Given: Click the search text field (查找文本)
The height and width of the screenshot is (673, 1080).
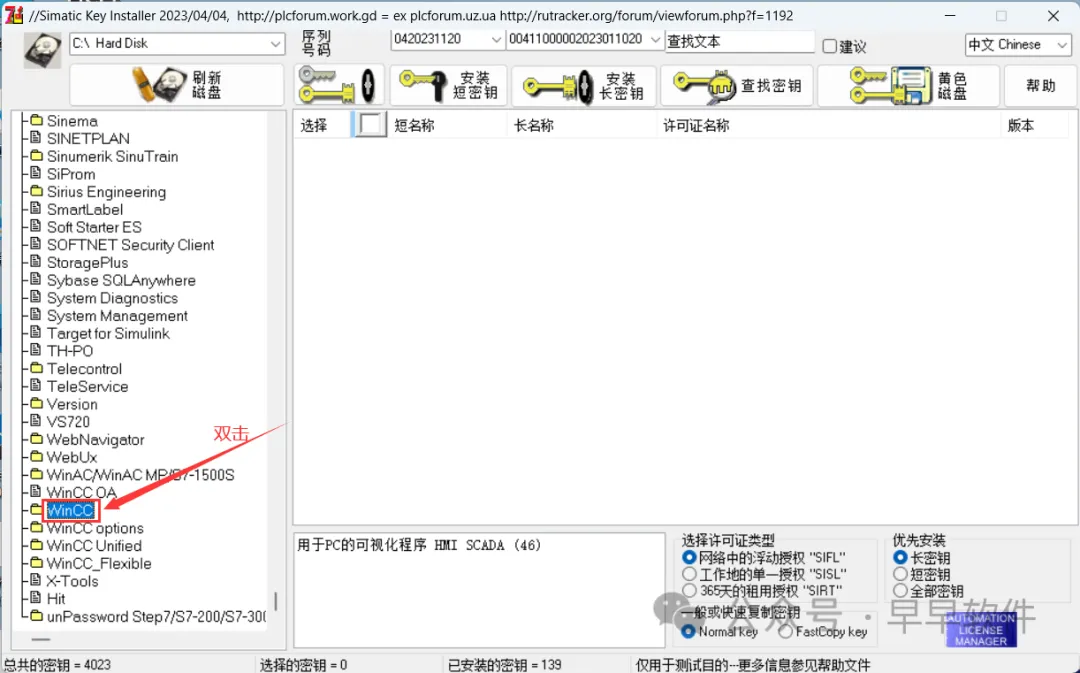Looking at the screenshot, I should pos(740,42).
